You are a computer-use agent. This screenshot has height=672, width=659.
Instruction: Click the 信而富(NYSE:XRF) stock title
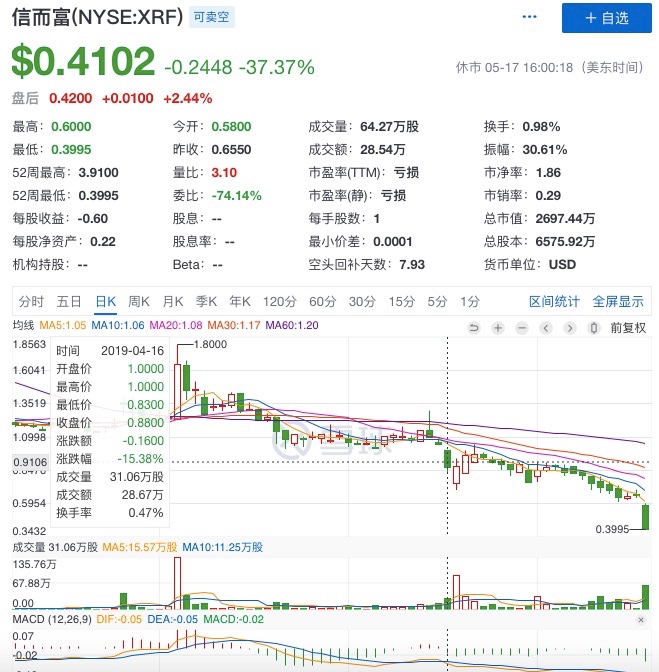click(x=97, y=18)
